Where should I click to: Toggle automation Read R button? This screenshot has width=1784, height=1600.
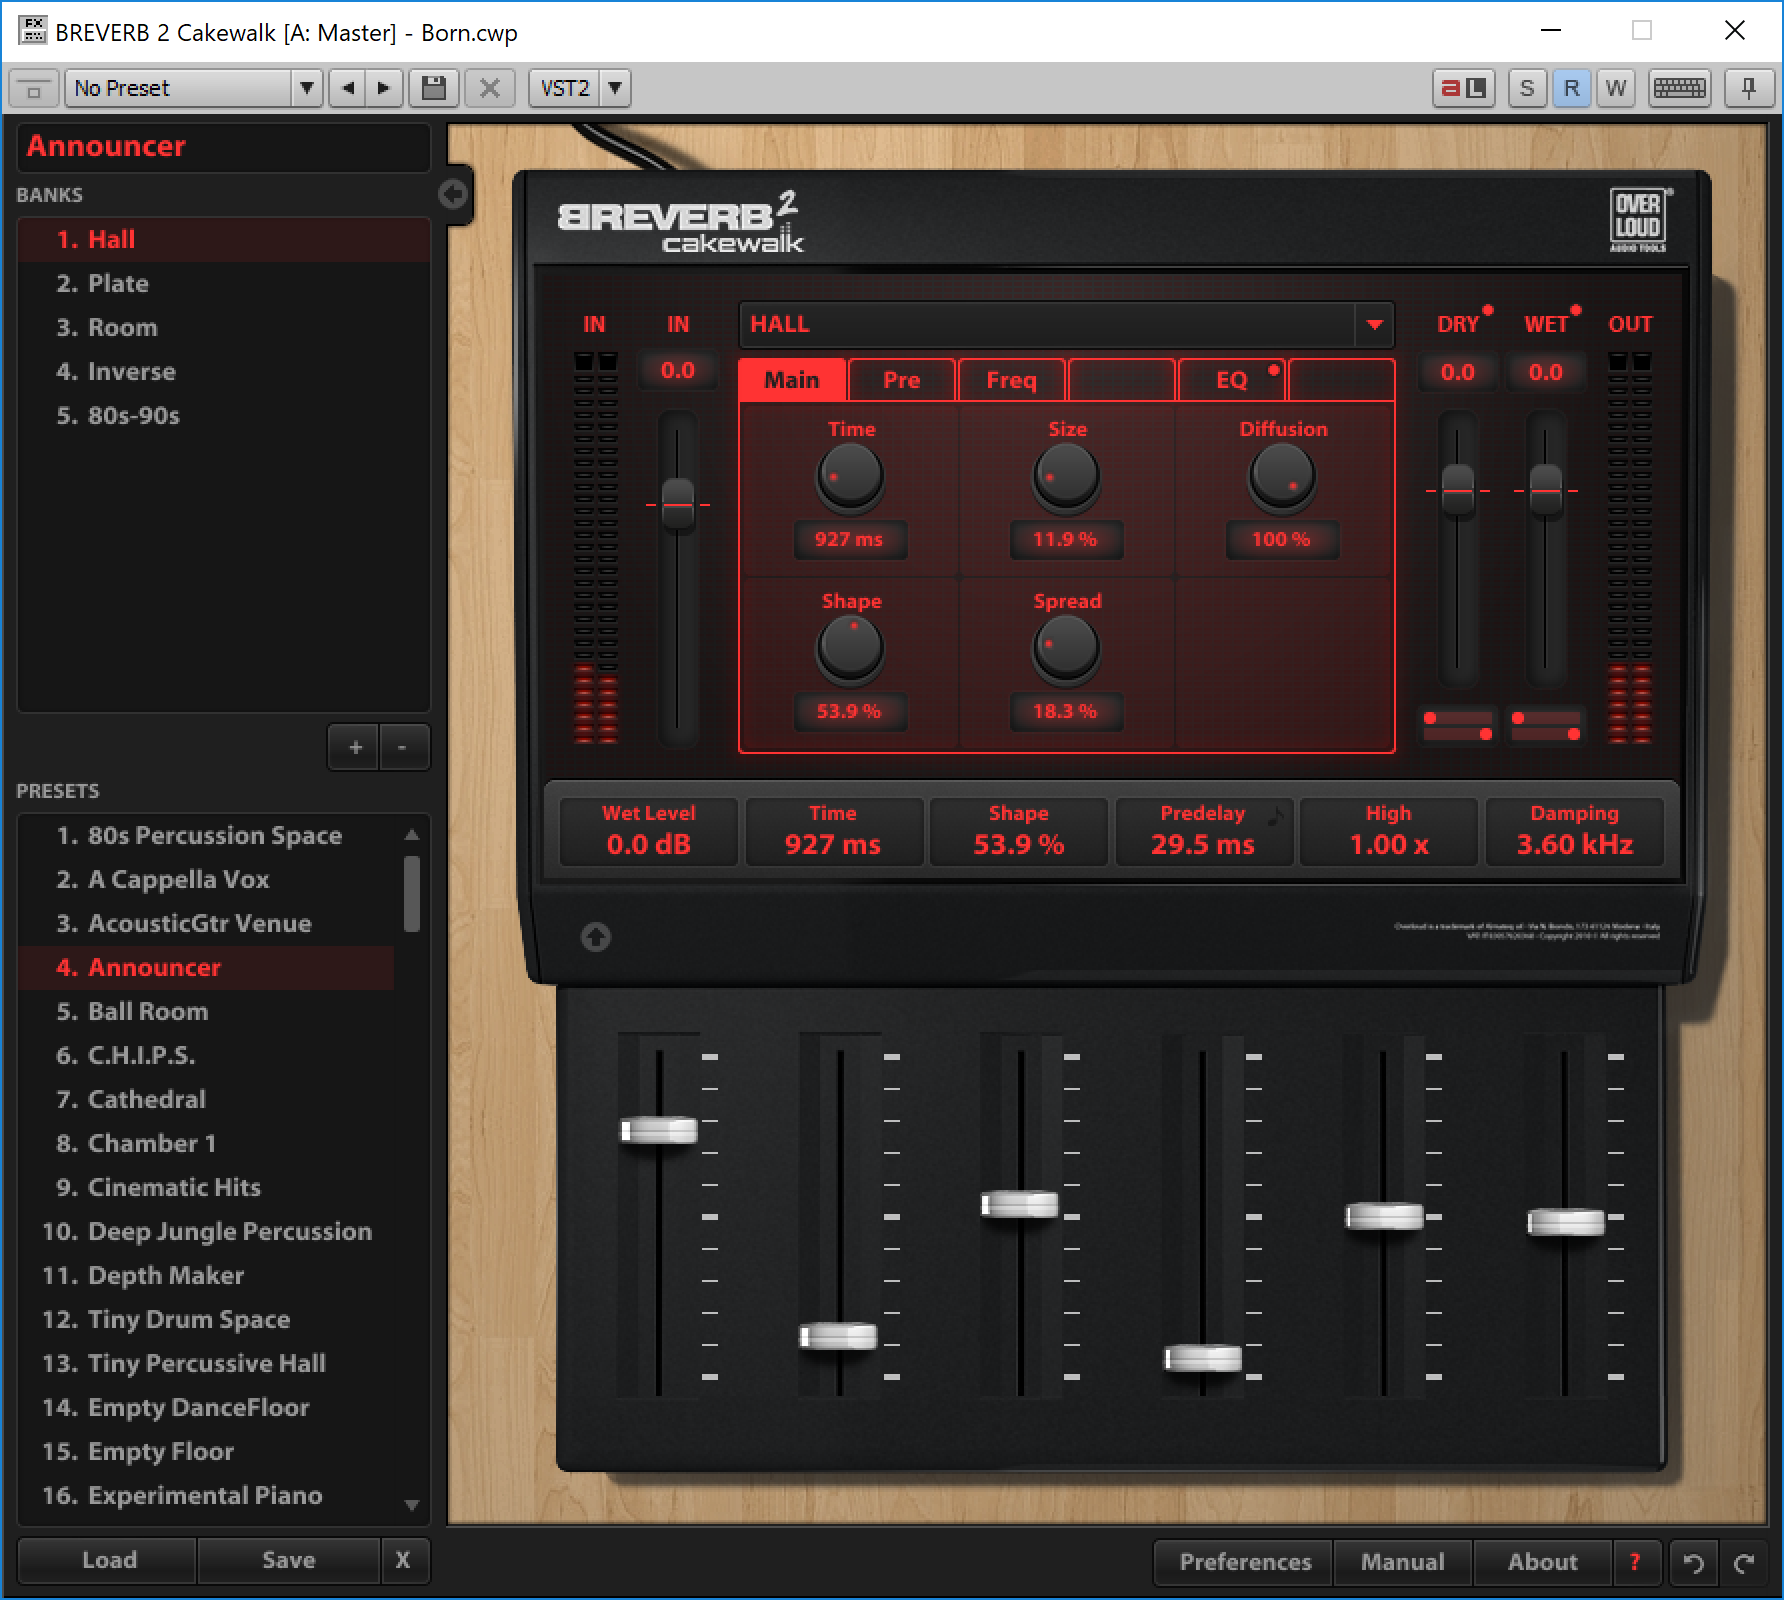[1571, 88]
